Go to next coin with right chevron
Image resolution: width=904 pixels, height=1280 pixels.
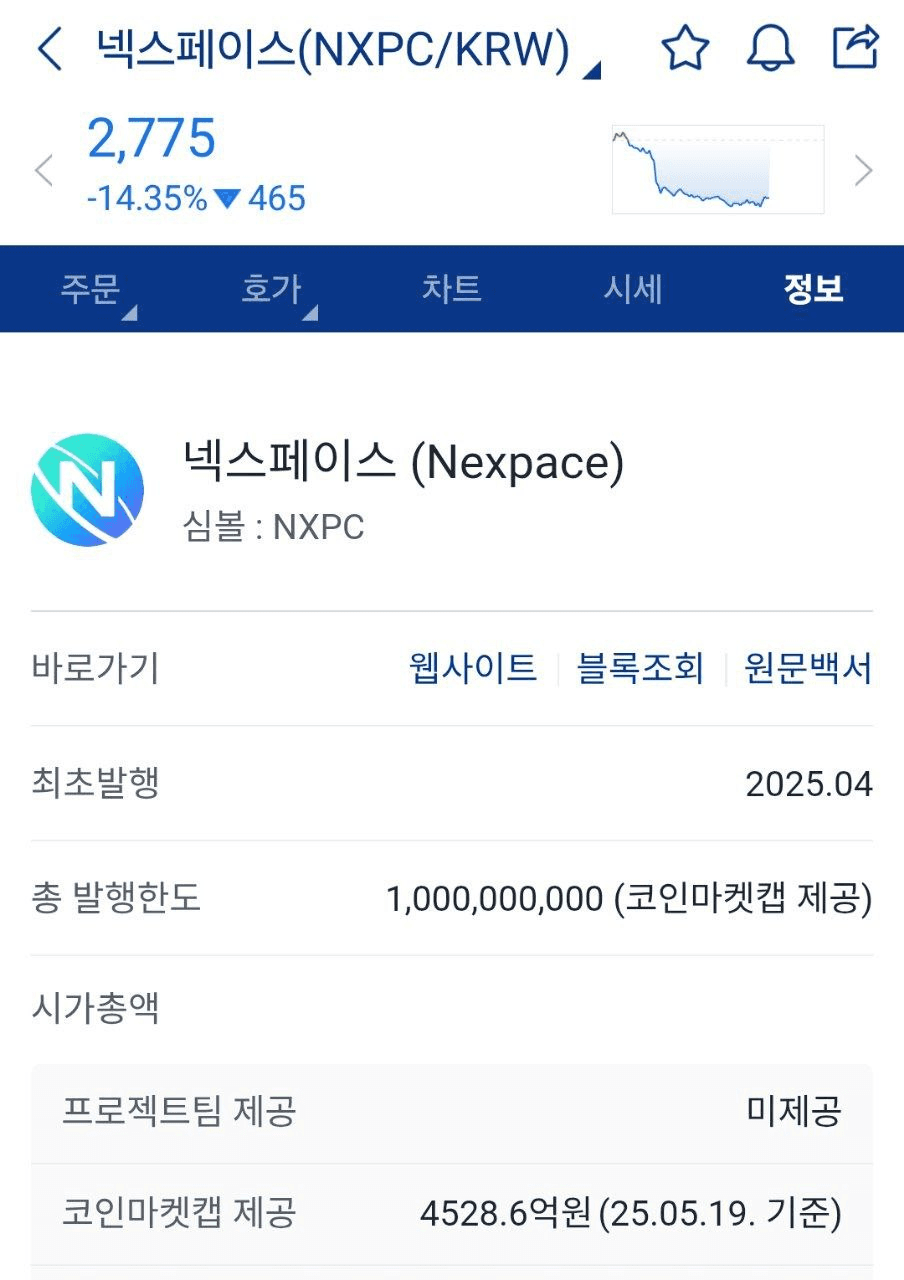click(864, 171)
